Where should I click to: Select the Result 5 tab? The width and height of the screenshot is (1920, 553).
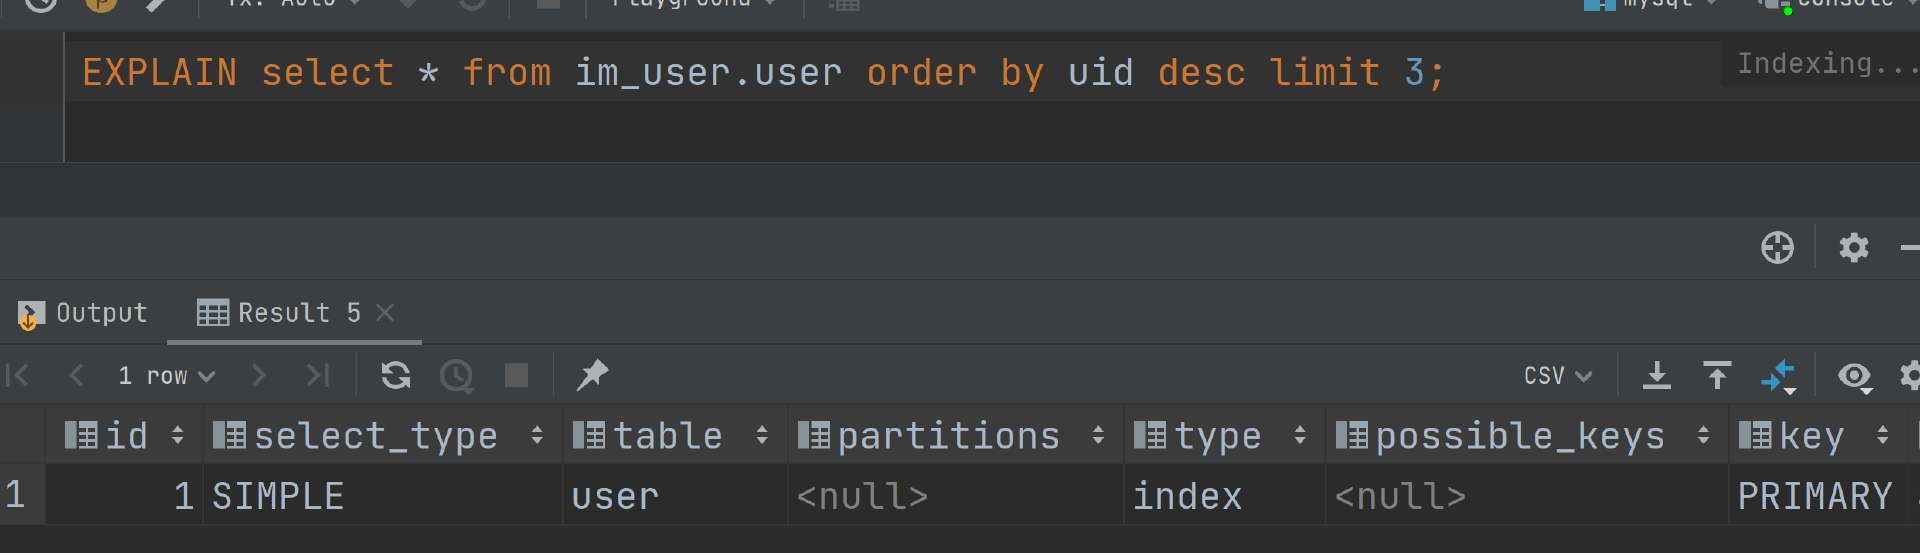click(282, 313)
